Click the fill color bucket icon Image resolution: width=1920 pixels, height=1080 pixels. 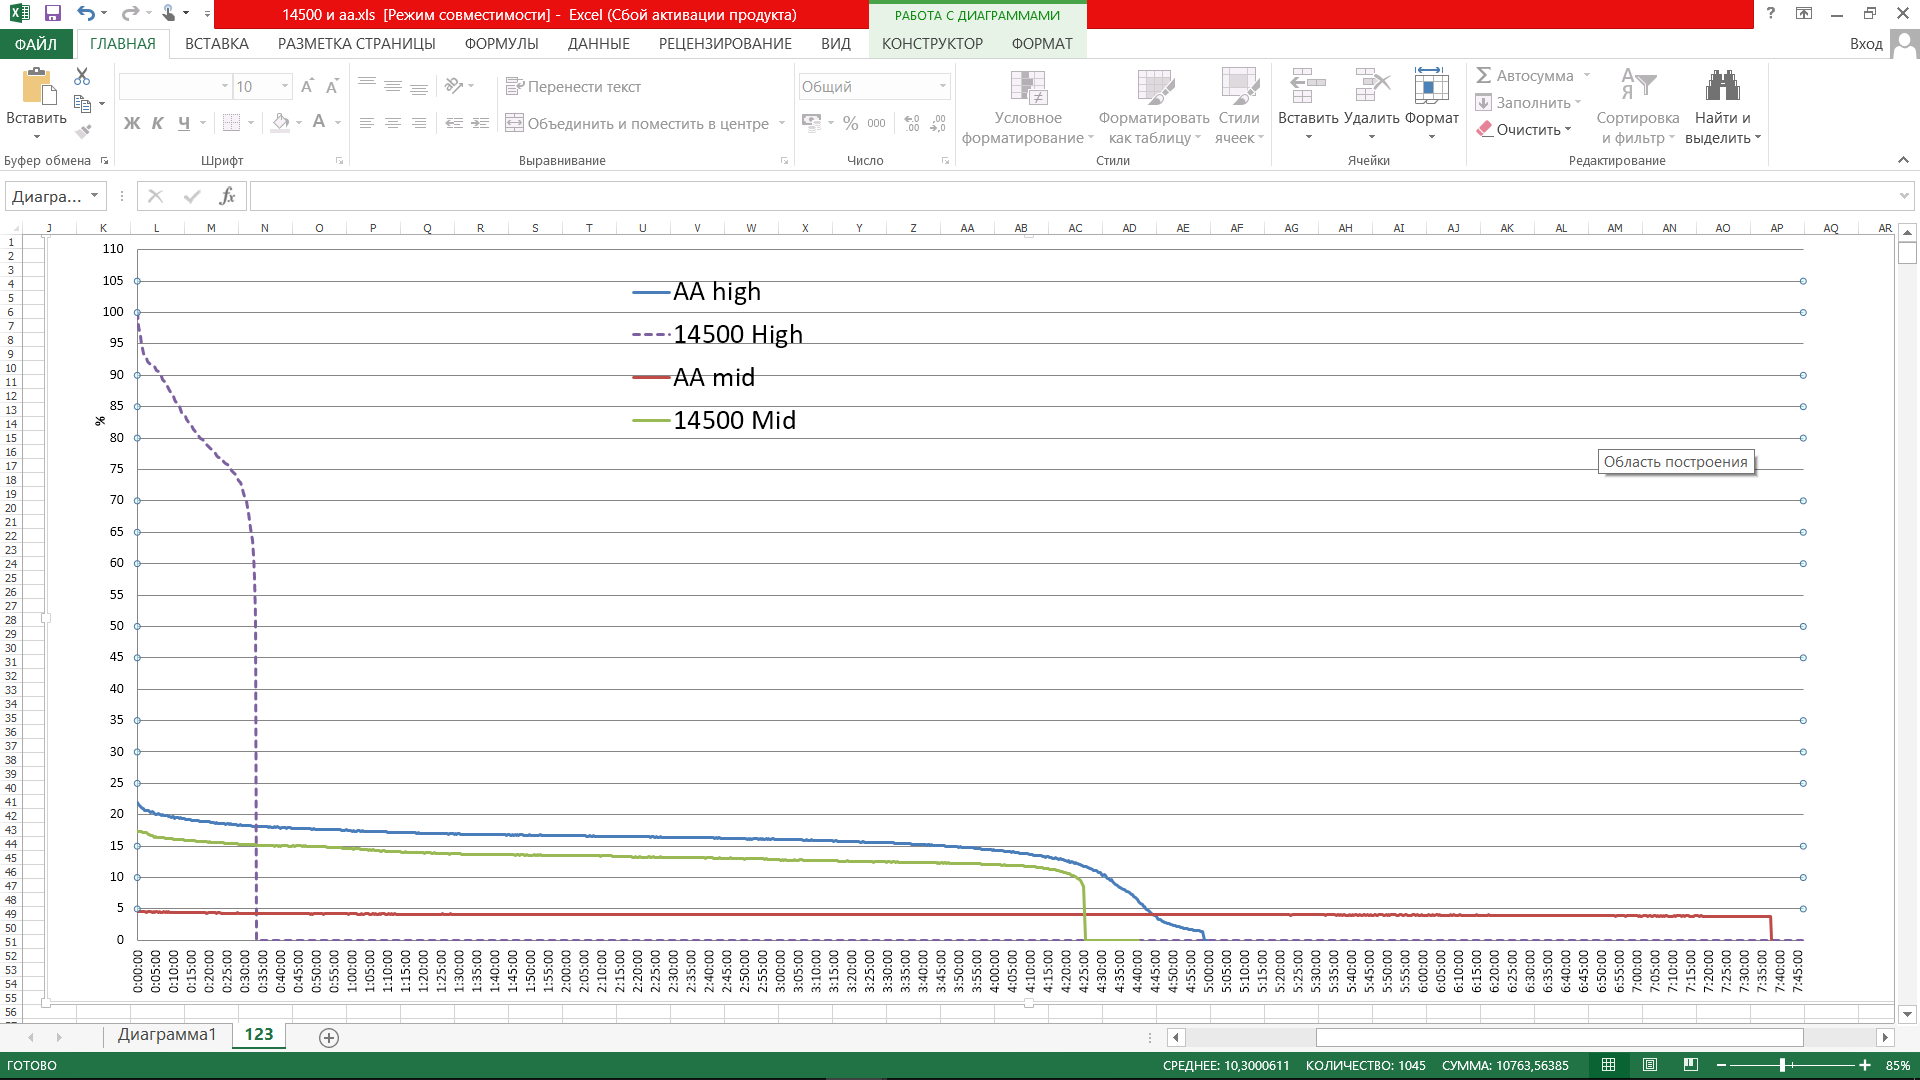[x=281, y=123]
